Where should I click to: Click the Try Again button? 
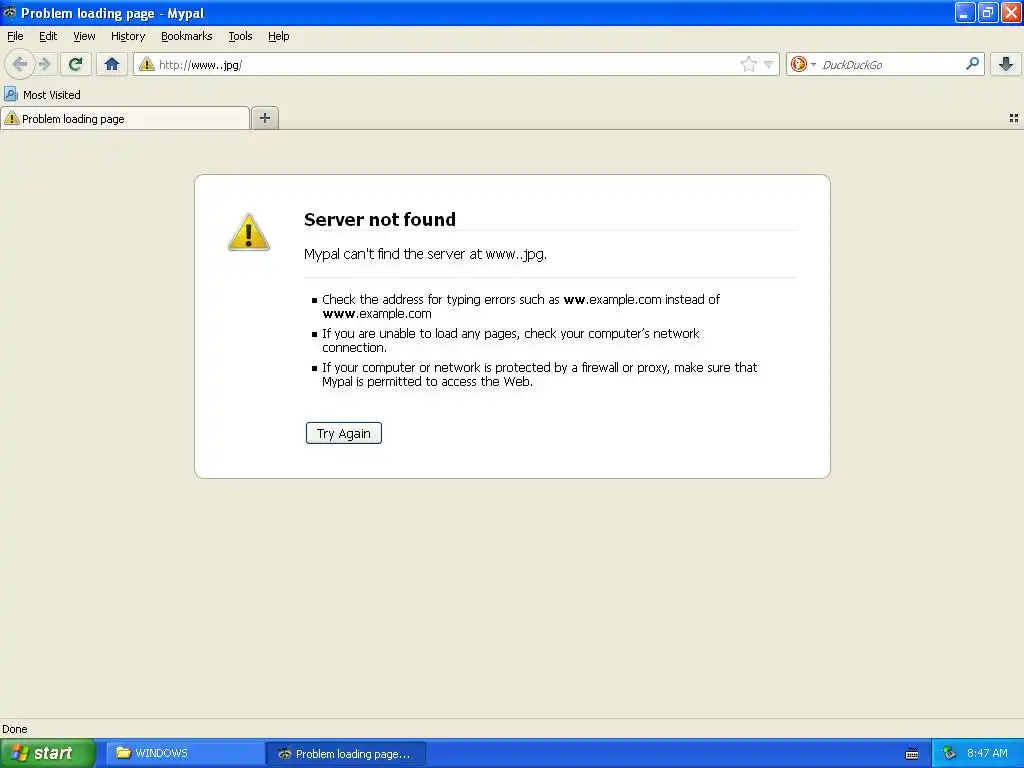pyautogui.click(x=344, y=433)
